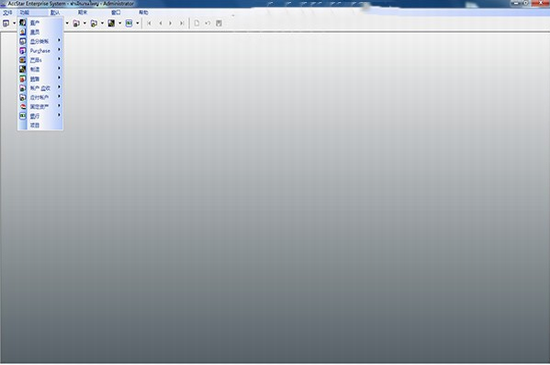Click the new blank document toolbar icon
This screenshot has width=550, height=365.
tap(197, 23)
